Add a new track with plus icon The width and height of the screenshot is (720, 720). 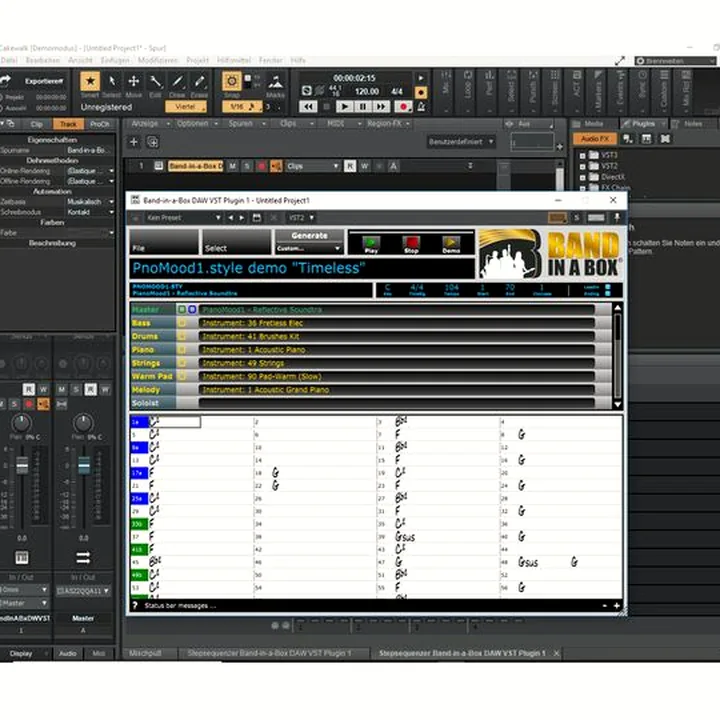134,142
